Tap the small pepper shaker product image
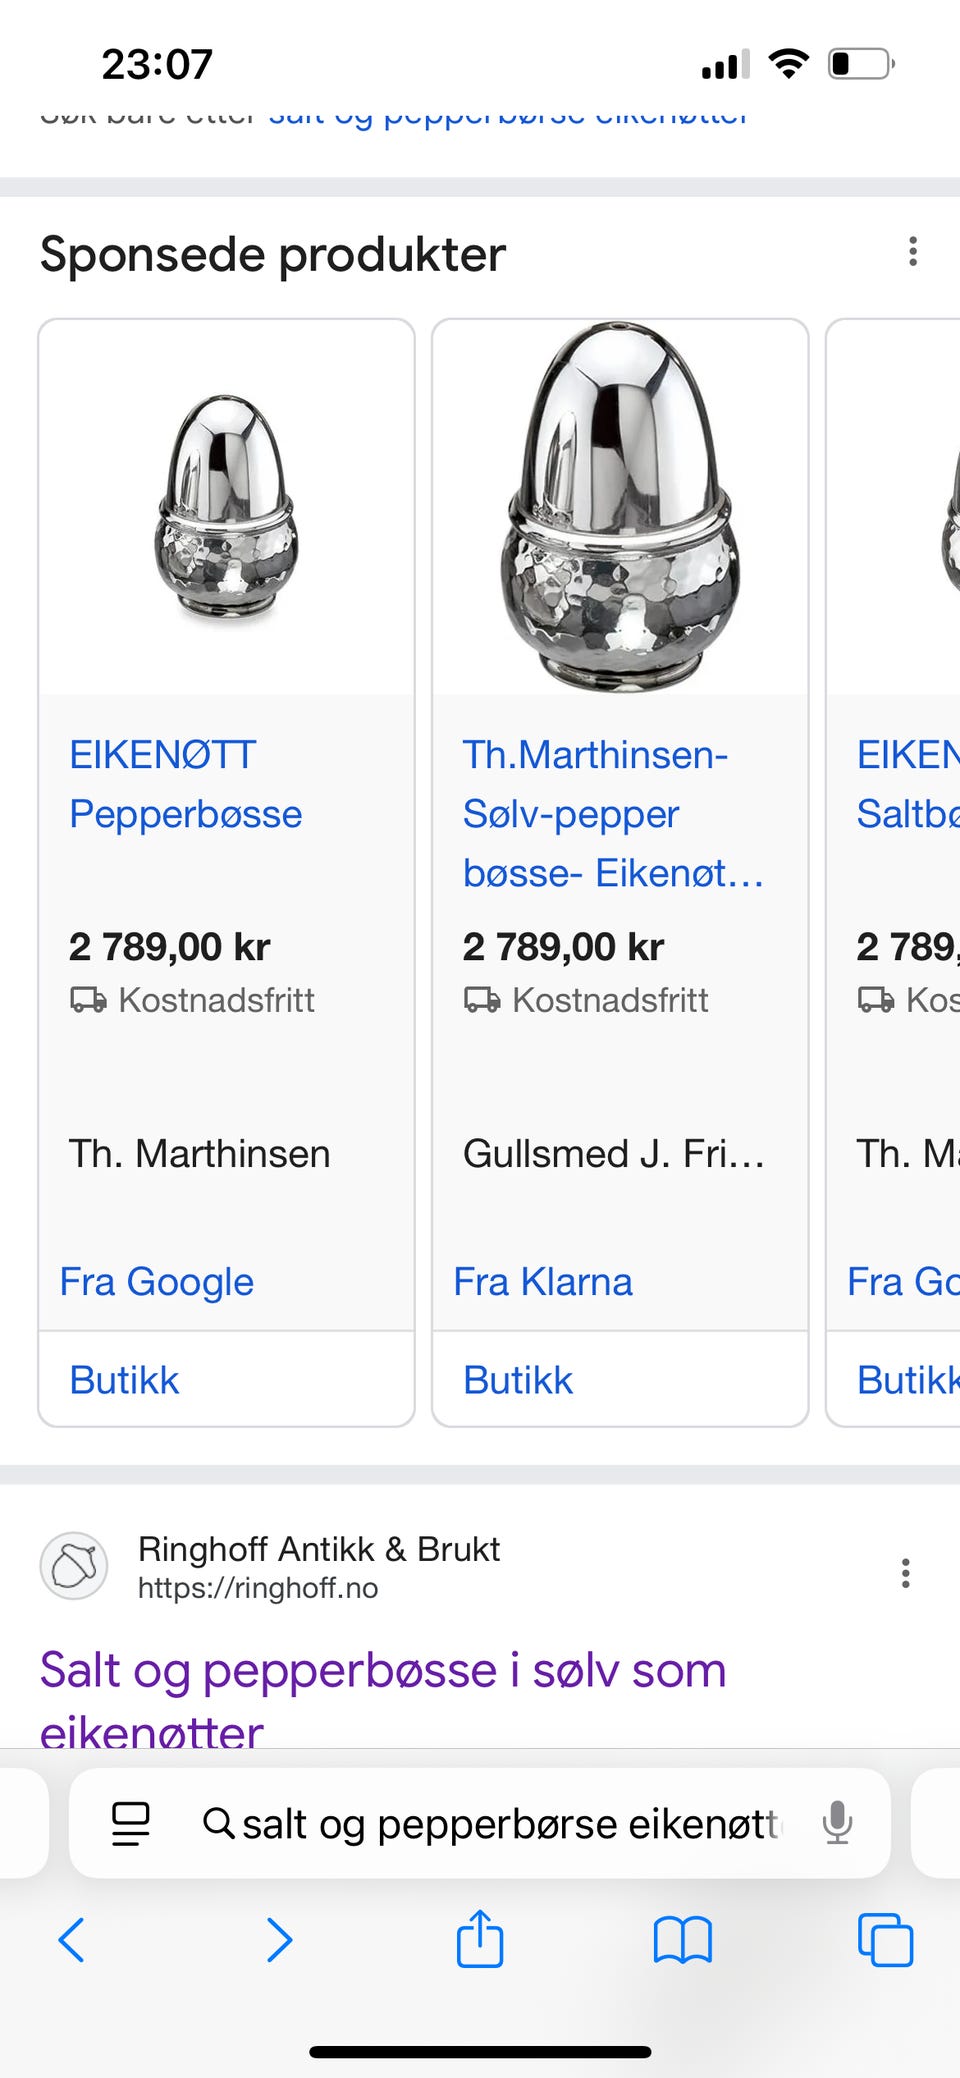 click(x=226, y=509)
